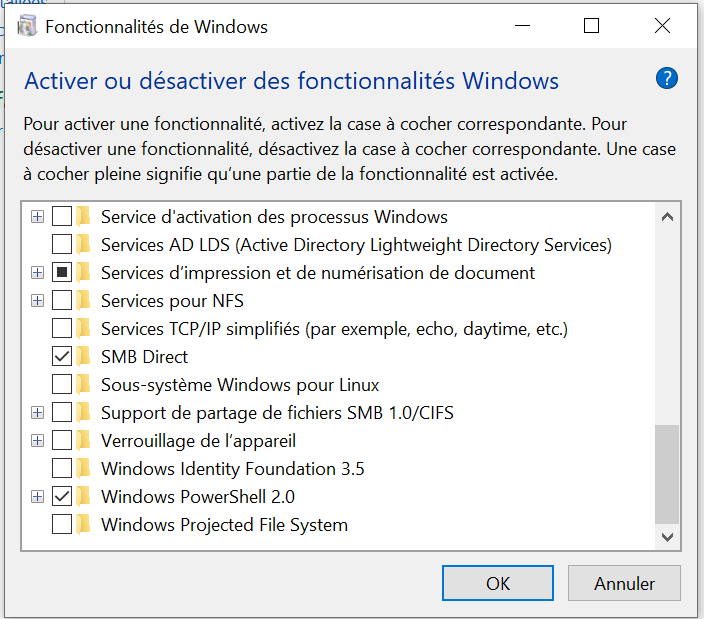Click the Annuler button
Image resolution: width=704 pixels, height=619 pixels.
[x=625, y=583]
